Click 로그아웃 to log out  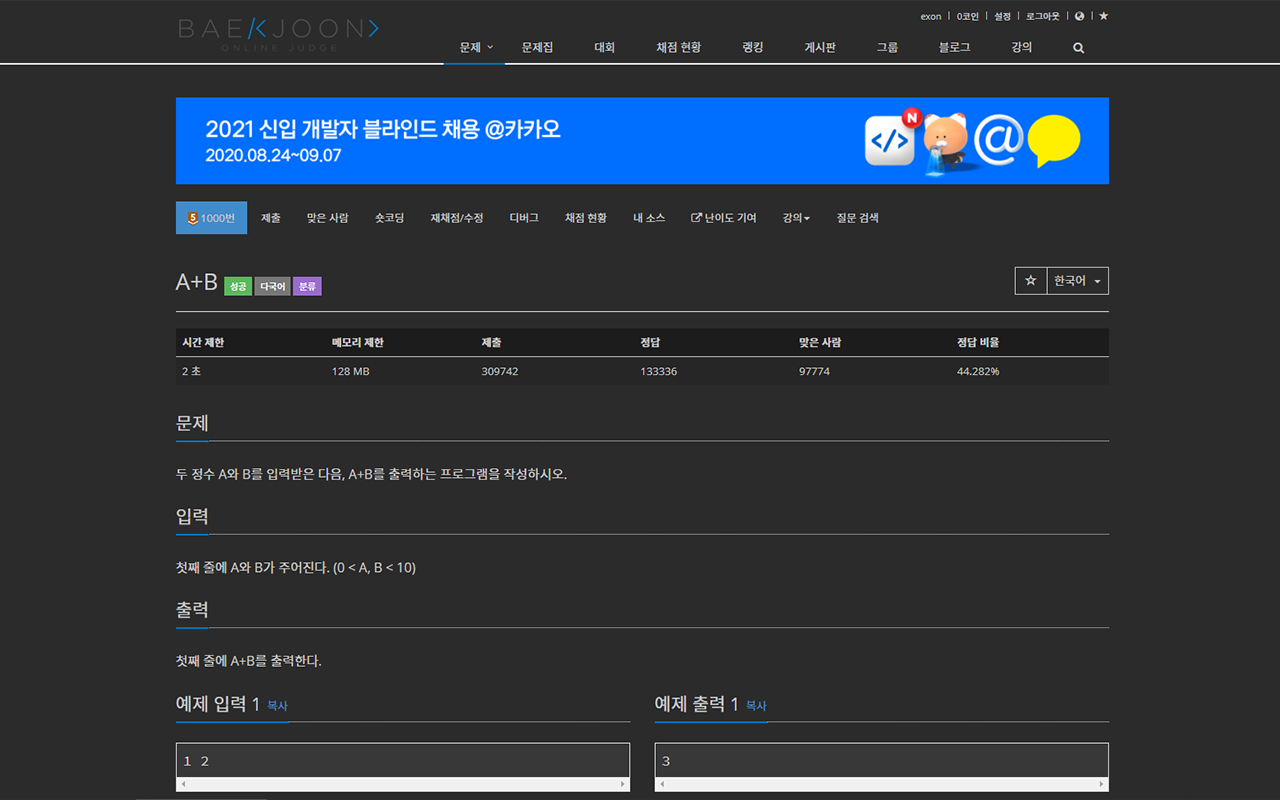[x=1043, y=16]
